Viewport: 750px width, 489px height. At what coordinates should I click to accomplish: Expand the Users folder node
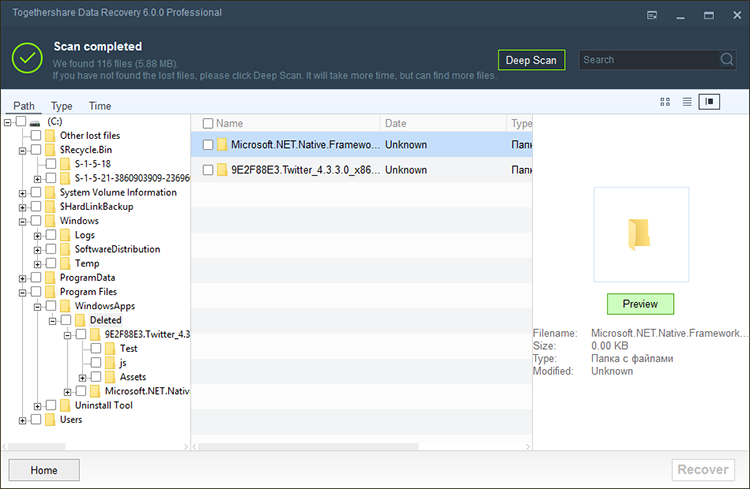click(x=22, y=421)
